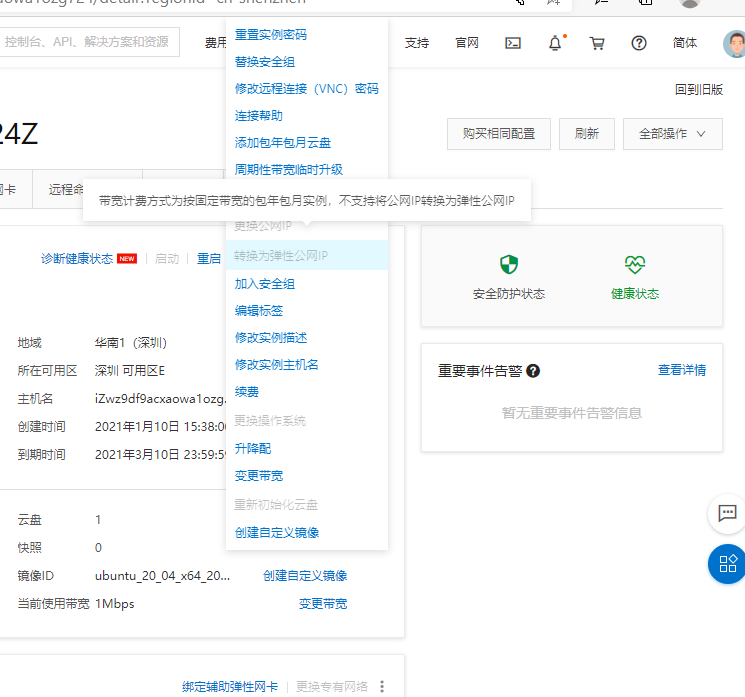Screen dimensions: 745x697
Task: Focus the top search input field
Action: [x=88, y=42]
